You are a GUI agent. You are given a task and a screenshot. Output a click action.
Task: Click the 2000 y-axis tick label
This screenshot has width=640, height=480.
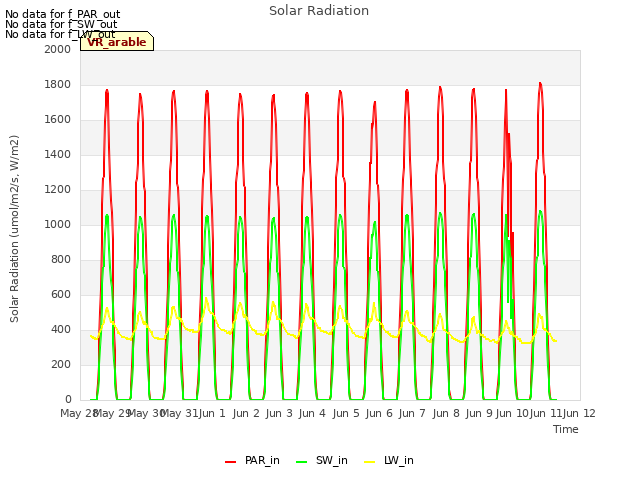coord(58,49)
